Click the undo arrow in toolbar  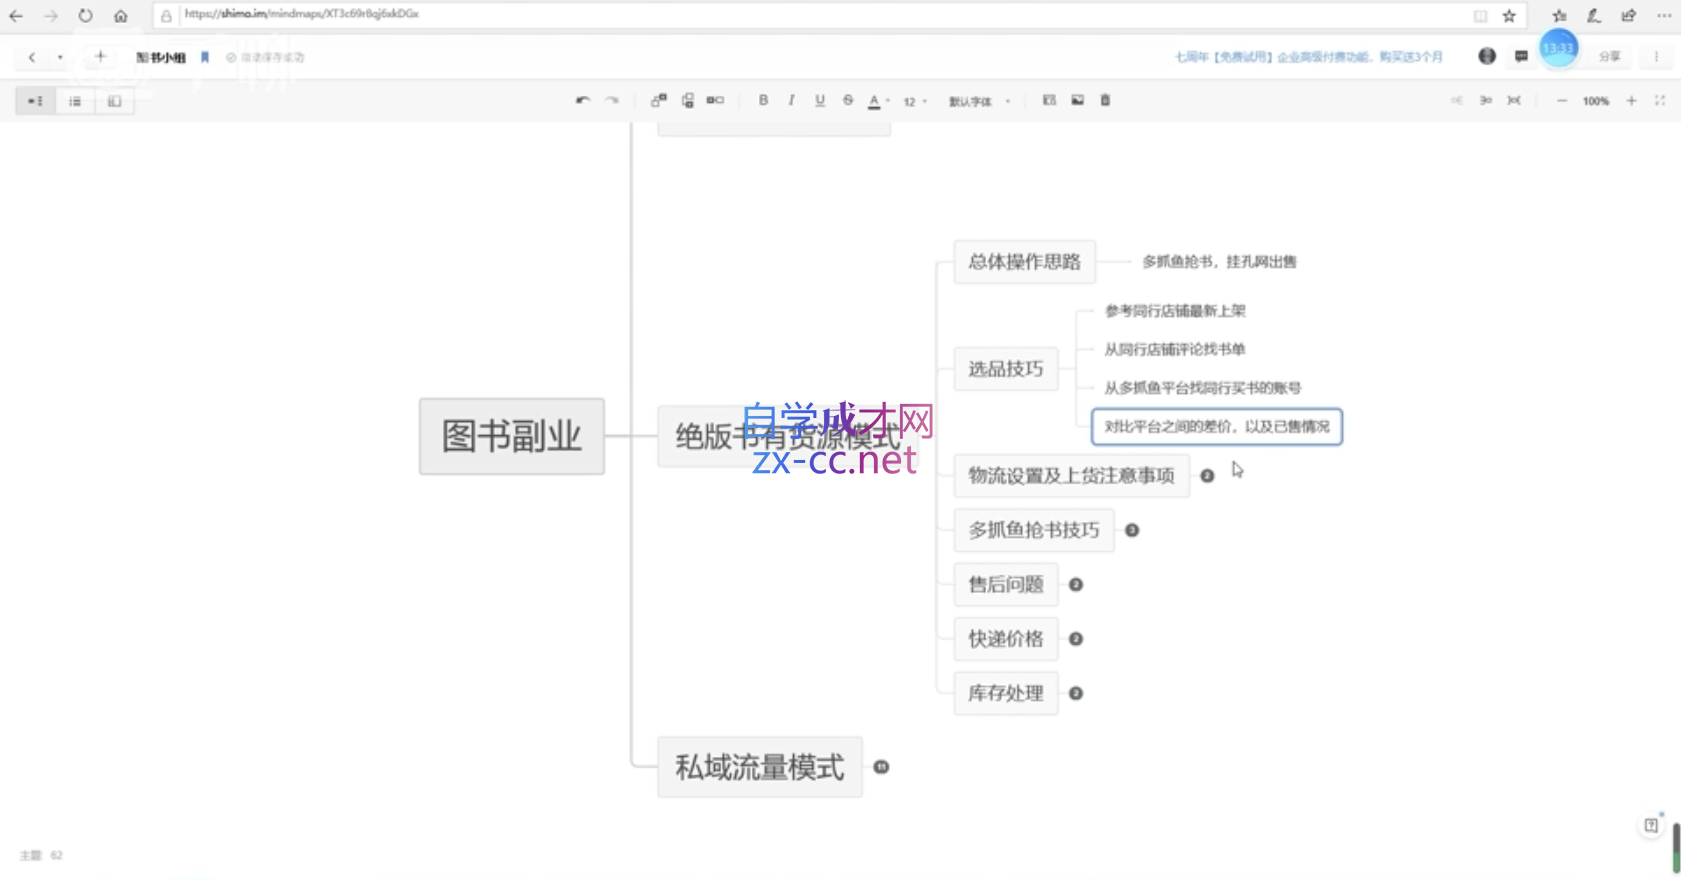coord(582,101)
